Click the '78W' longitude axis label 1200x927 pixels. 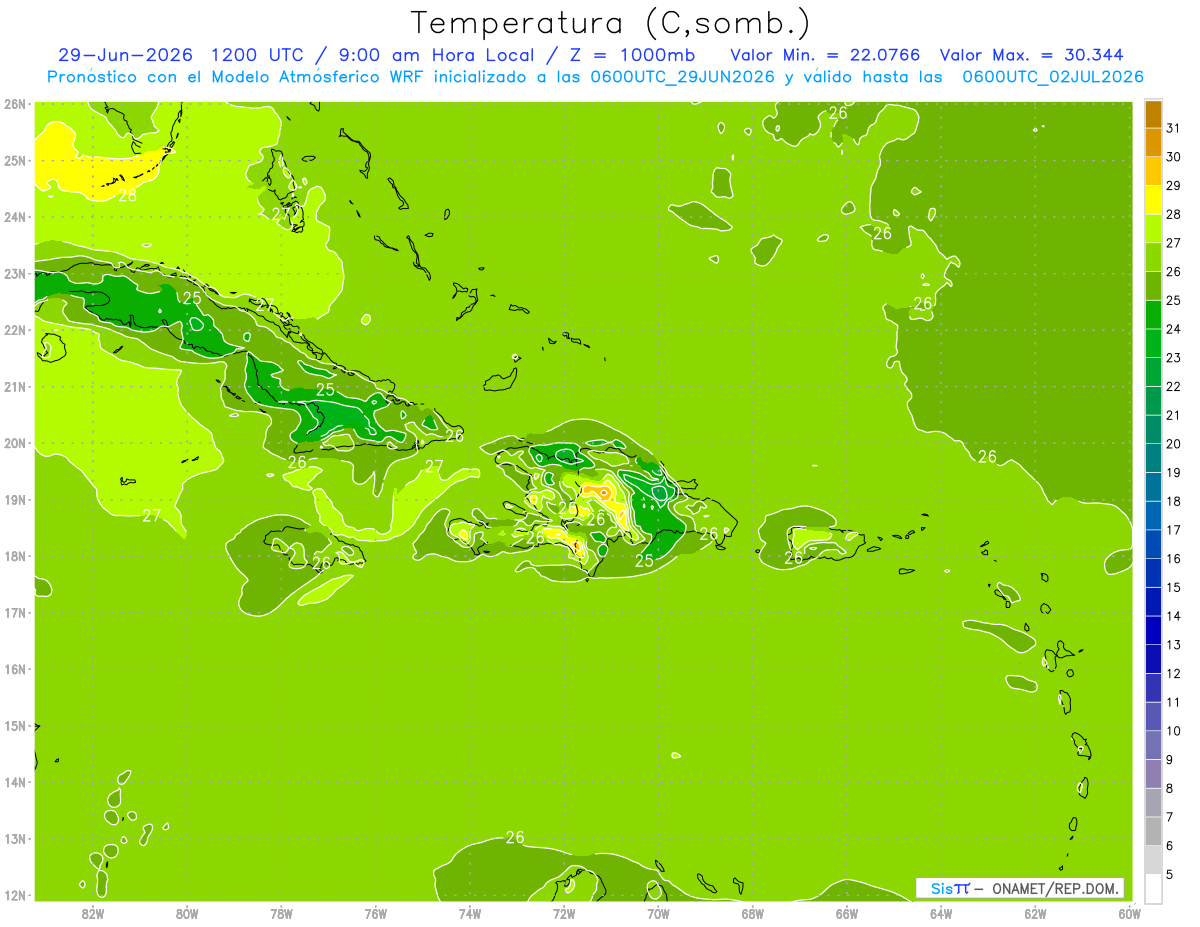click(281, 913)
